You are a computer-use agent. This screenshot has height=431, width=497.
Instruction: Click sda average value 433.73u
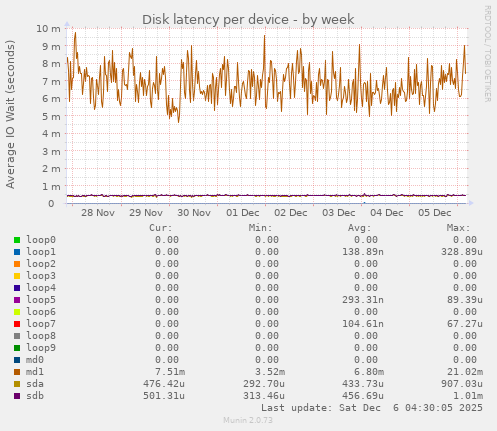363,384
